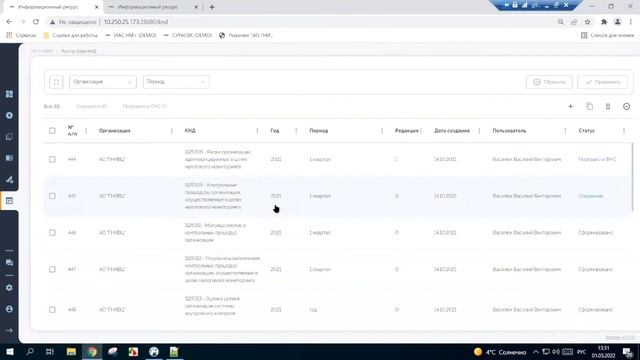This screenshot has width=640, height=360.
Task: Open a new browser tab
Action: (x=212, y=7)
